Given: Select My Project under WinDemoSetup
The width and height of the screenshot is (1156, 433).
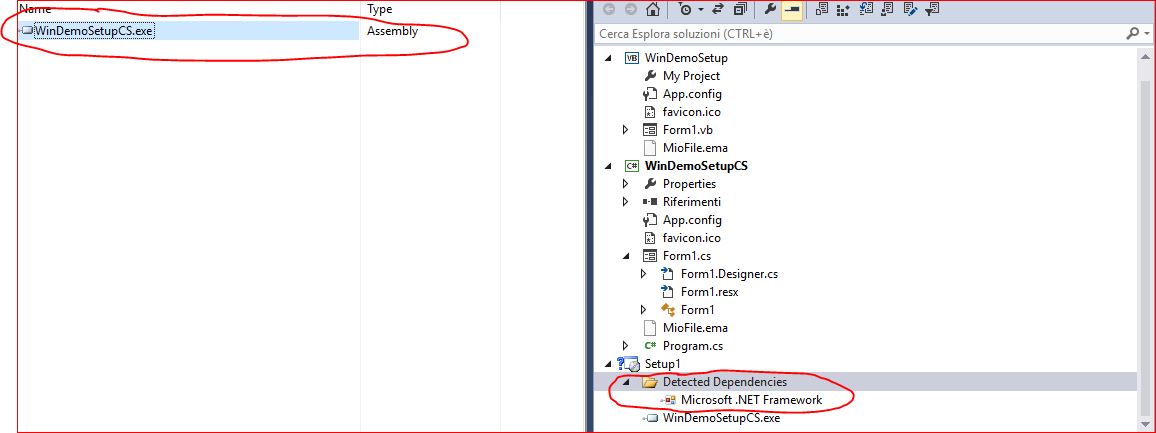Looking at the screenshot, I should (x=691, y=76).
